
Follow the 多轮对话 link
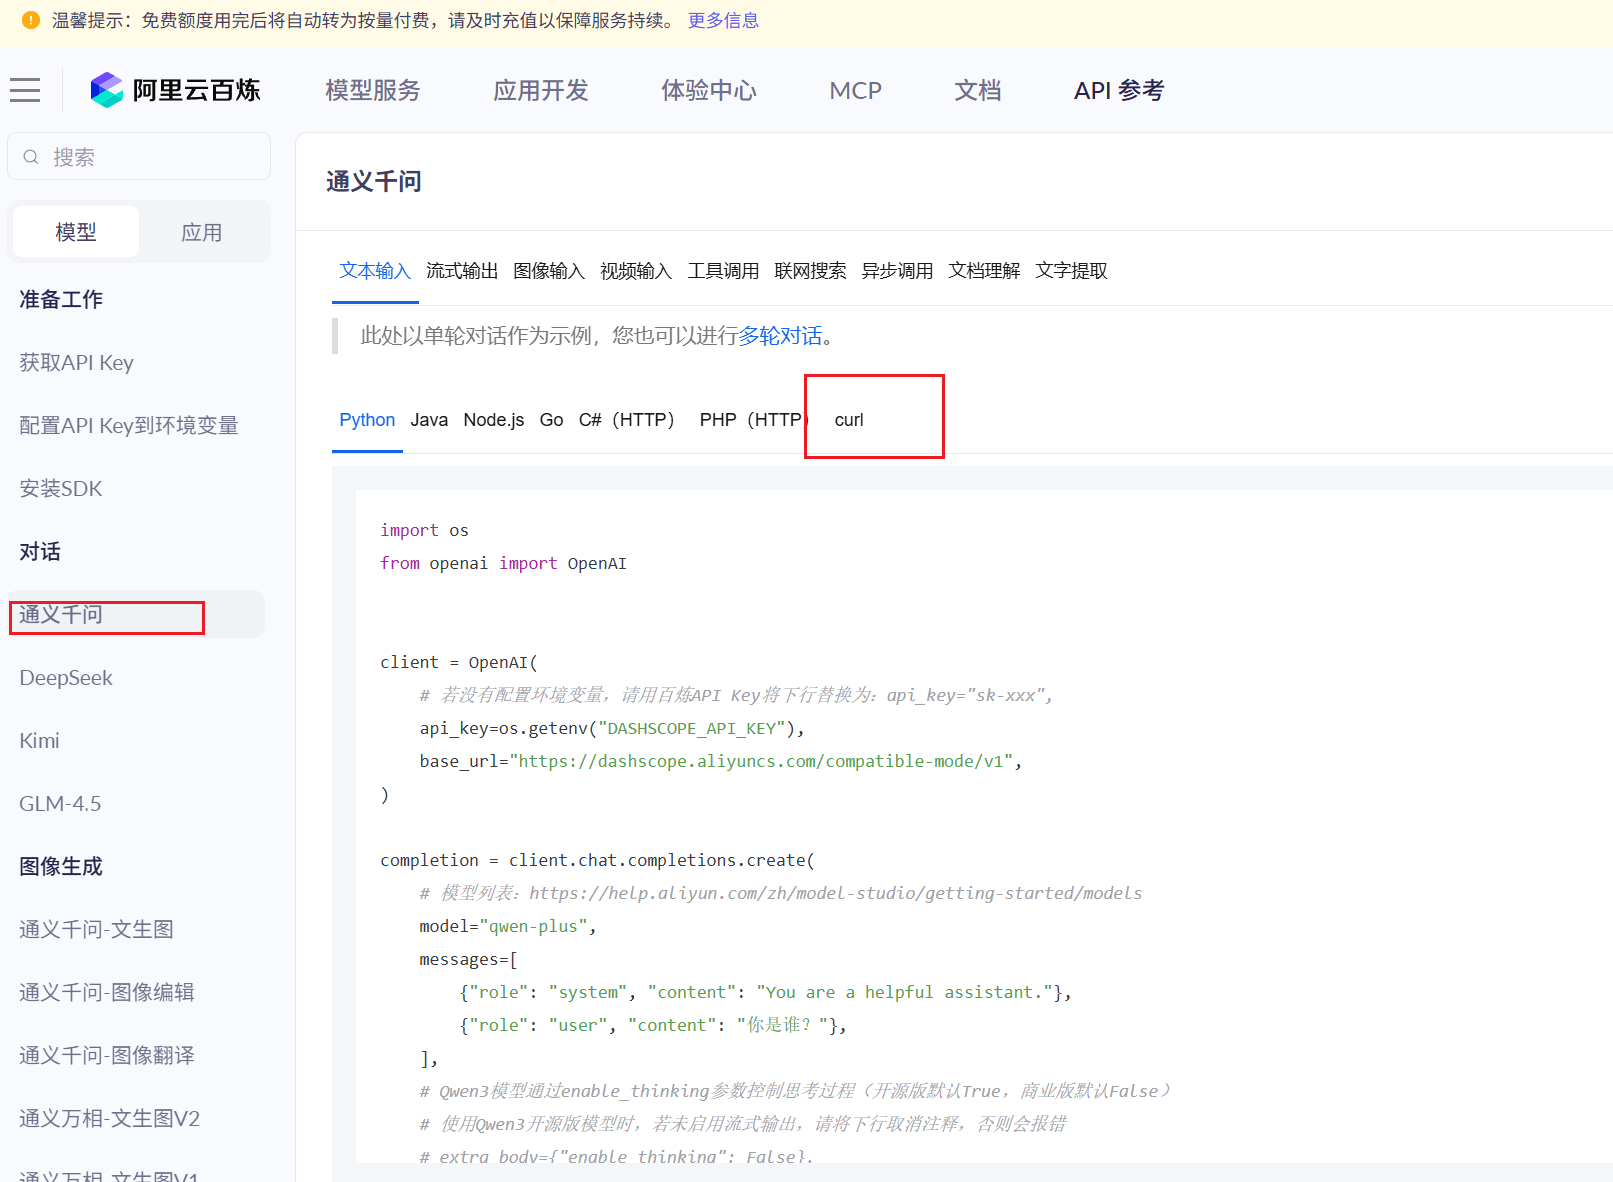(x=780, y=335)
